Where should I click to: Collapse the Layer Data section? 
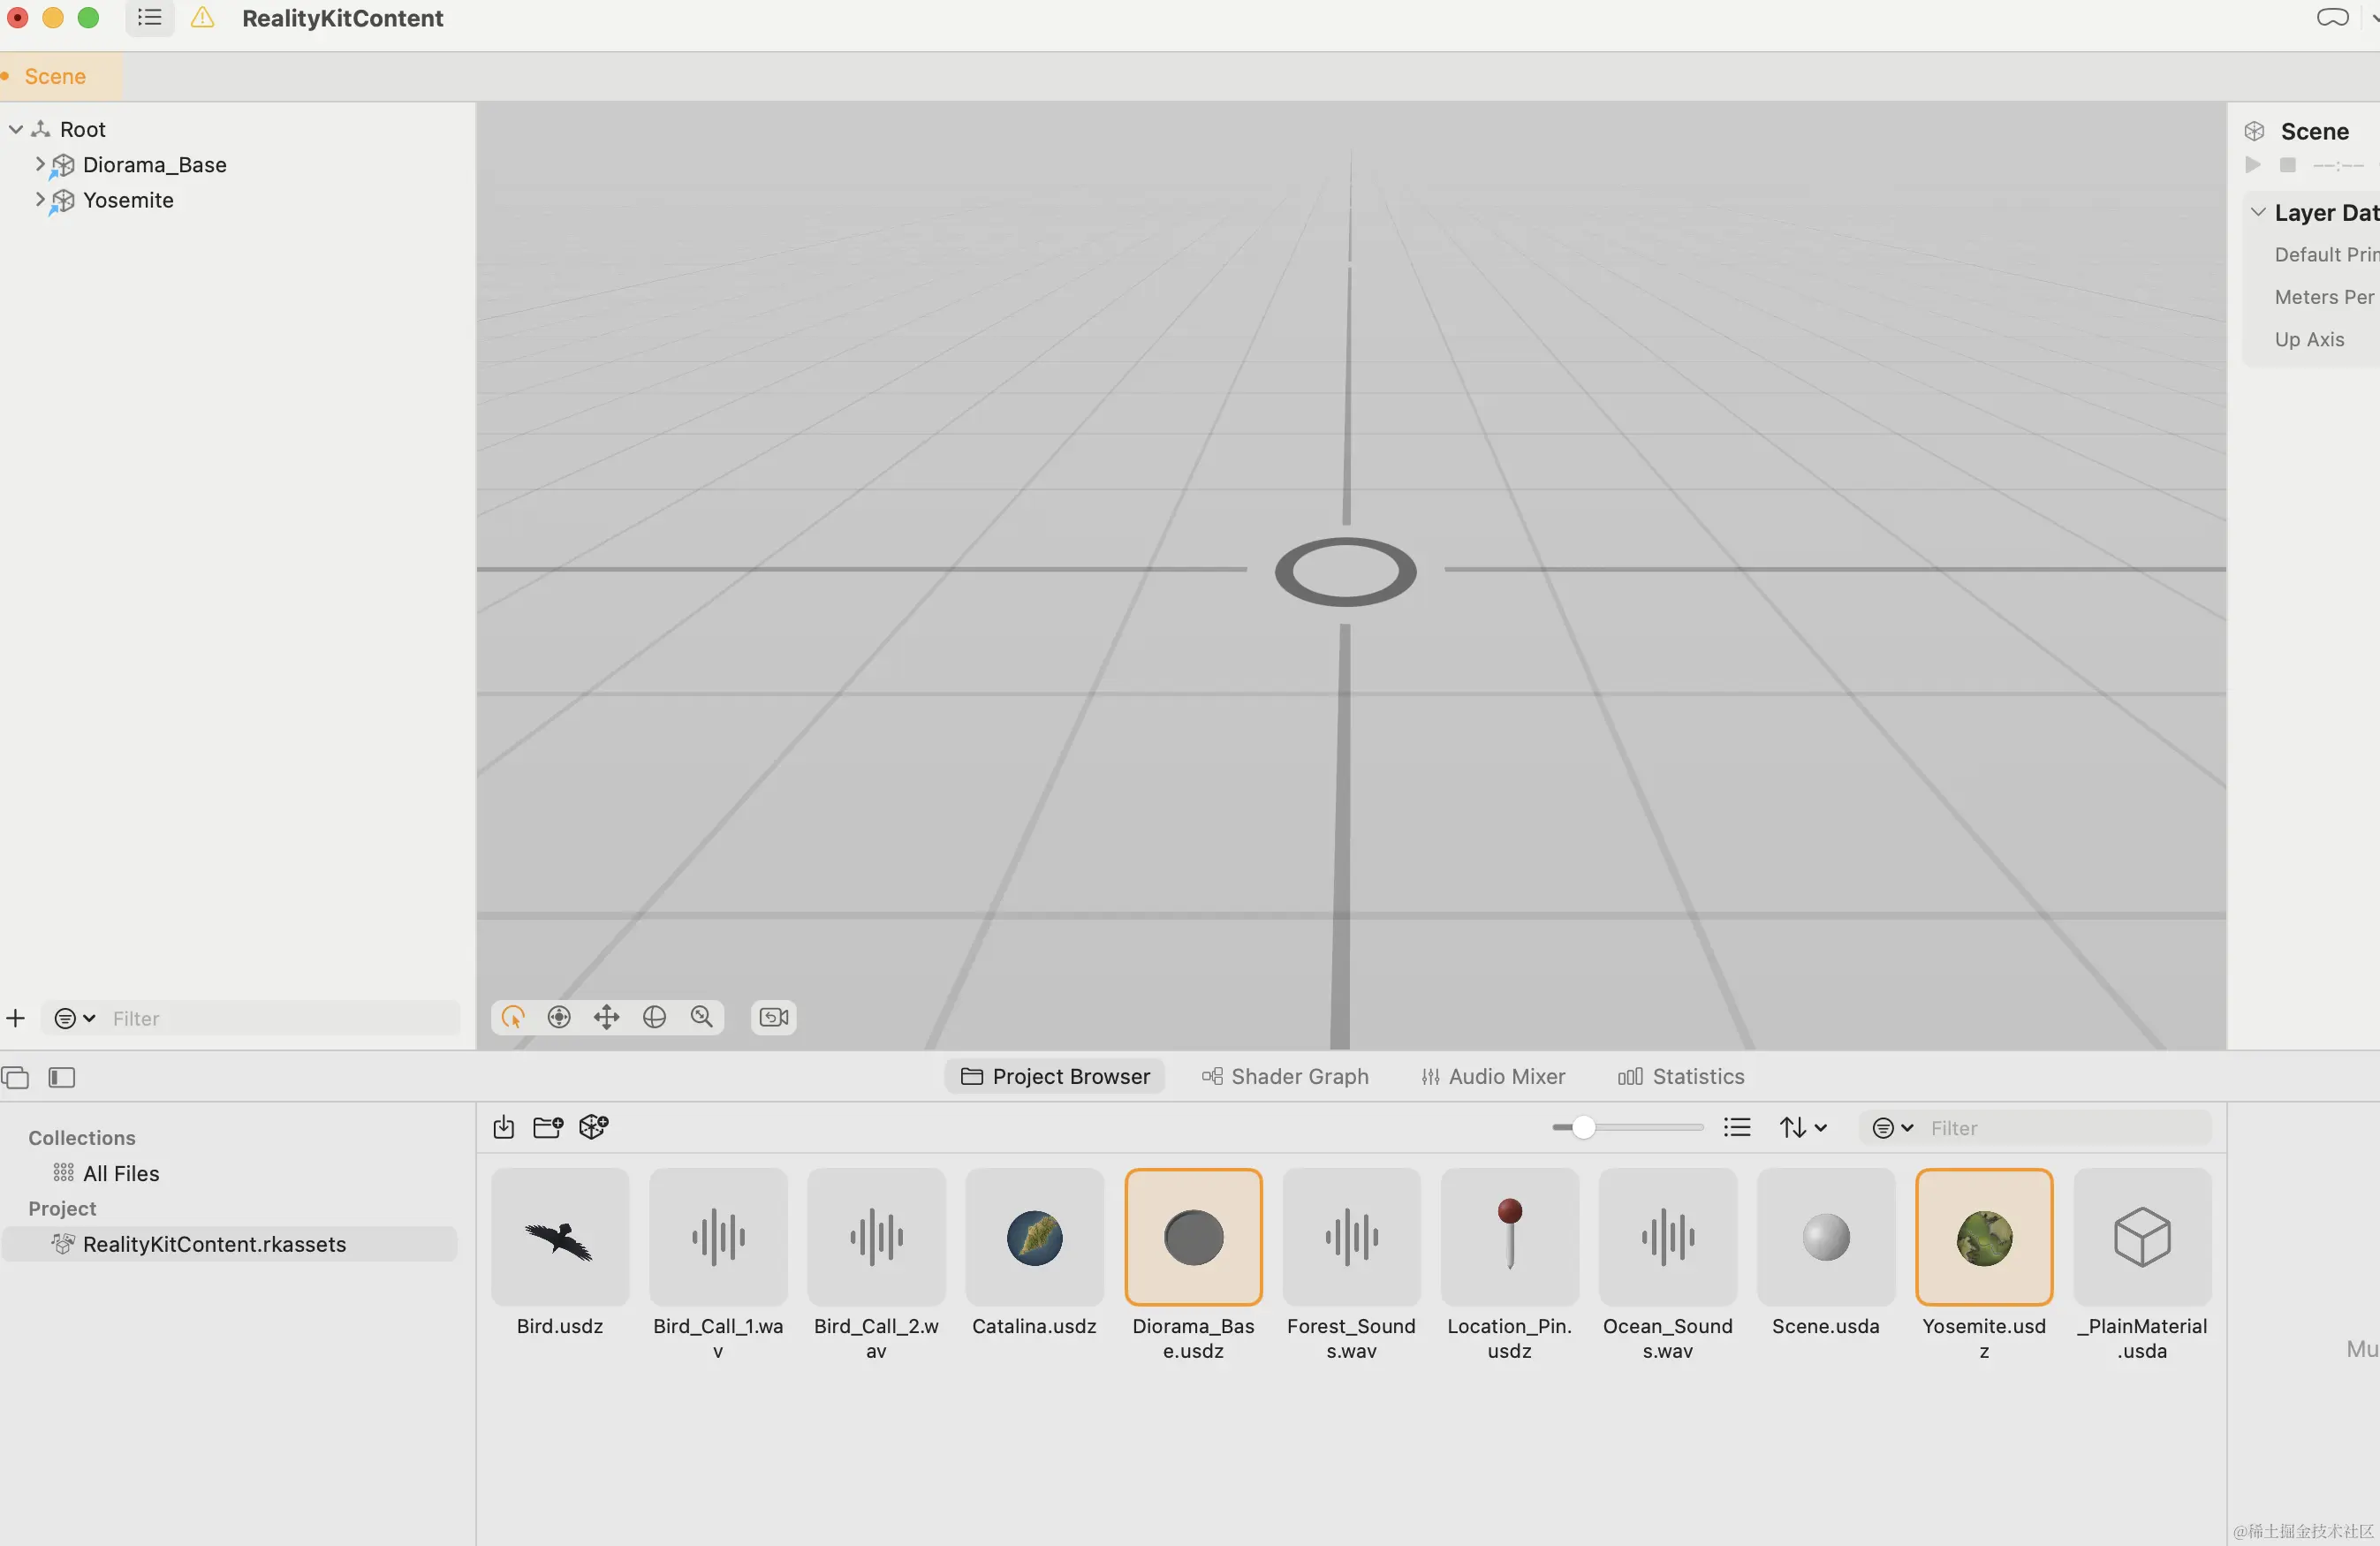[2257, 212]
